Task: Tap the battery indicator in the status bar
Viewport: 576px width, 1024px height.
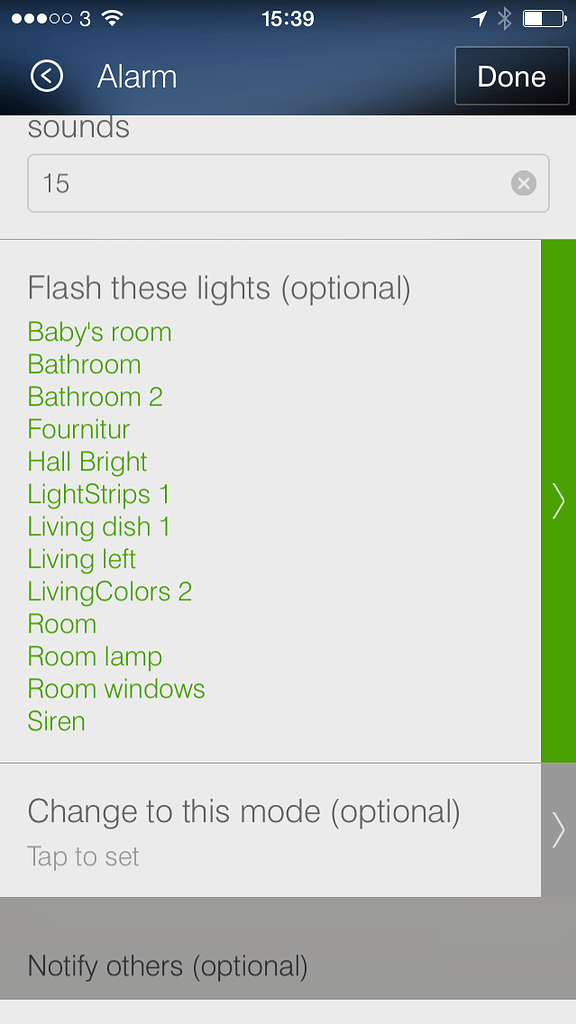Action: pos(545,15)
